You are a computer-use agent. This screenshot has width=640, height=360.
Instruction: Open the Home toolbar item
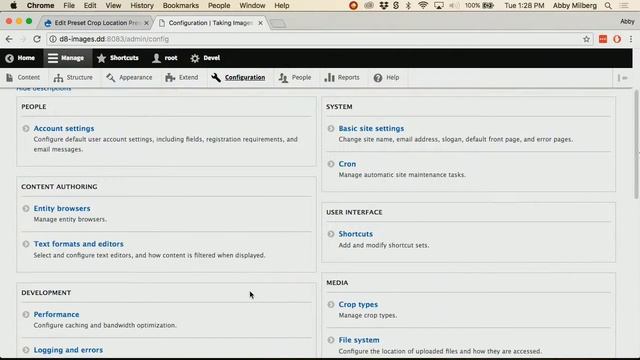point(20,58)
